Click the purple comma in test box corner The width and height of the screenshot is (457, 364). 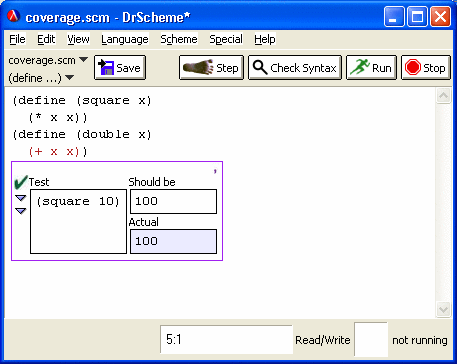215,171
